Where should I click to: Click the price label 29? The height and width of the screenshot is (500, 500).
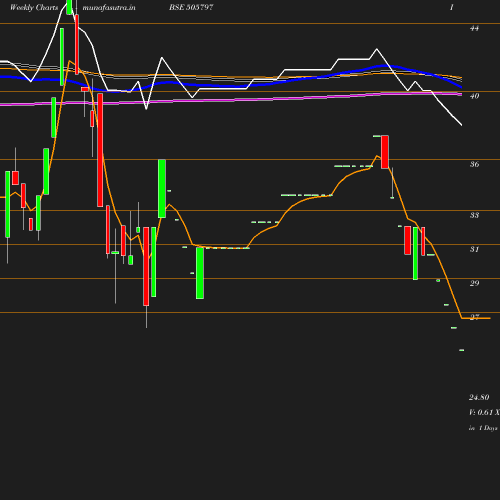coord(474,283)
